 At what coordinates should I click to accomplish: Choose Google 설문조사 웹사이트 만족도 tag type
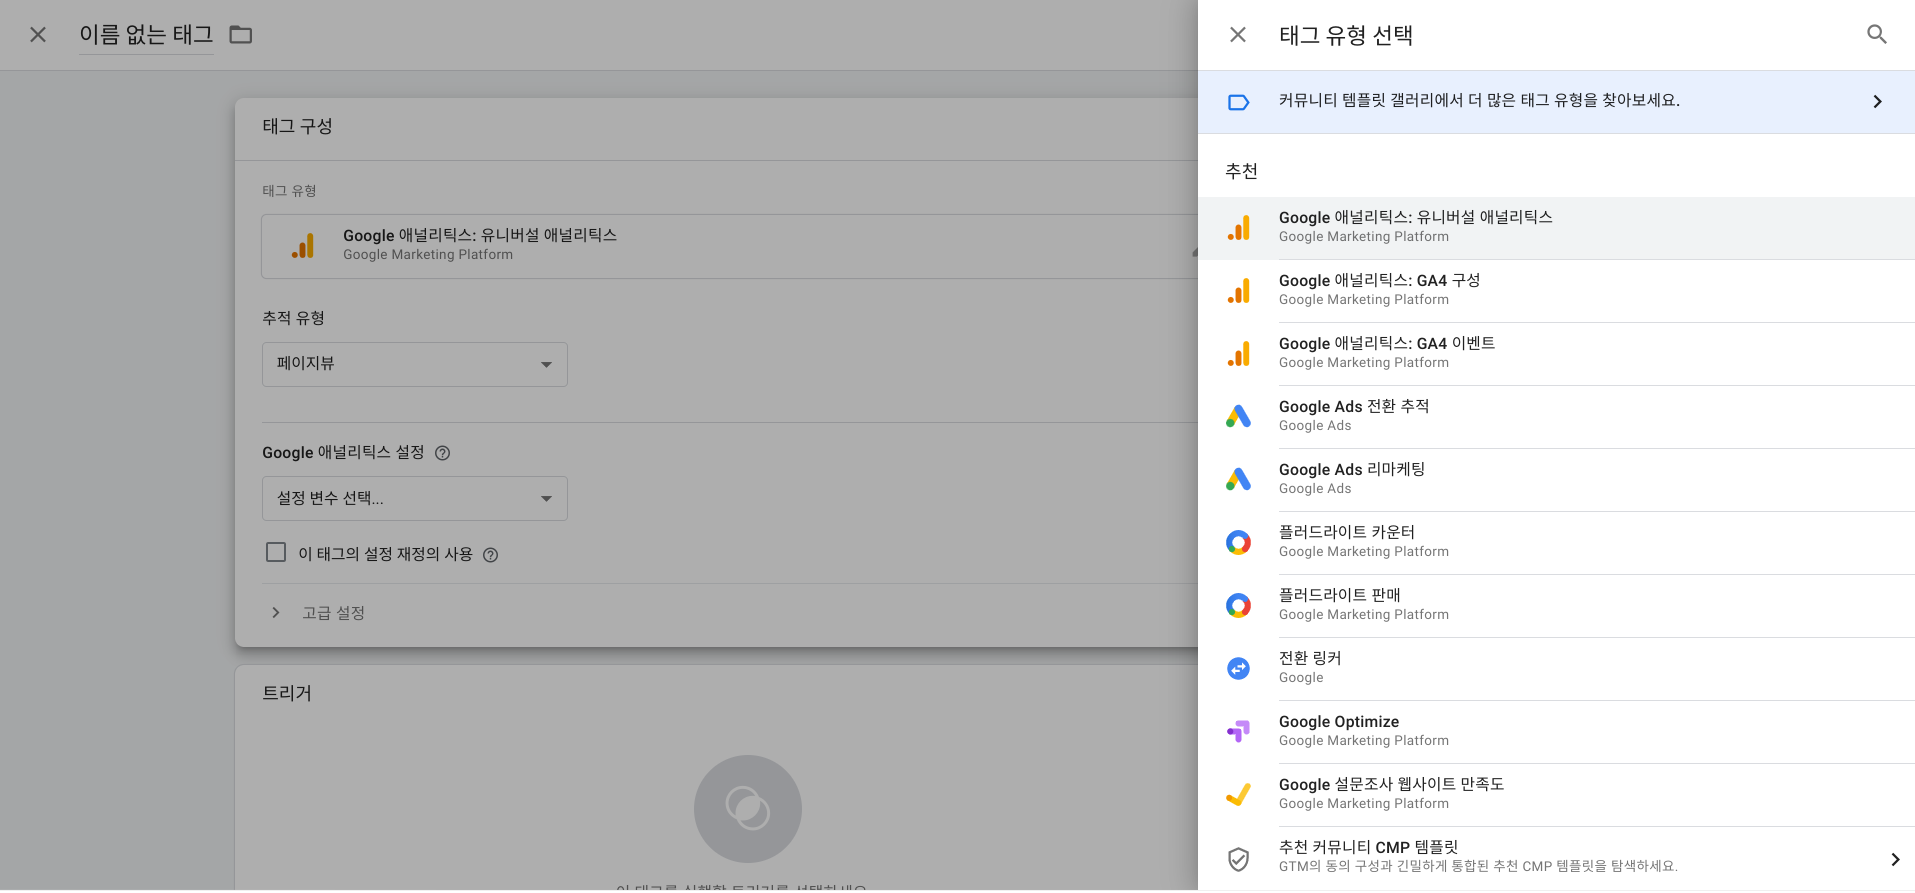point(1556,795)
